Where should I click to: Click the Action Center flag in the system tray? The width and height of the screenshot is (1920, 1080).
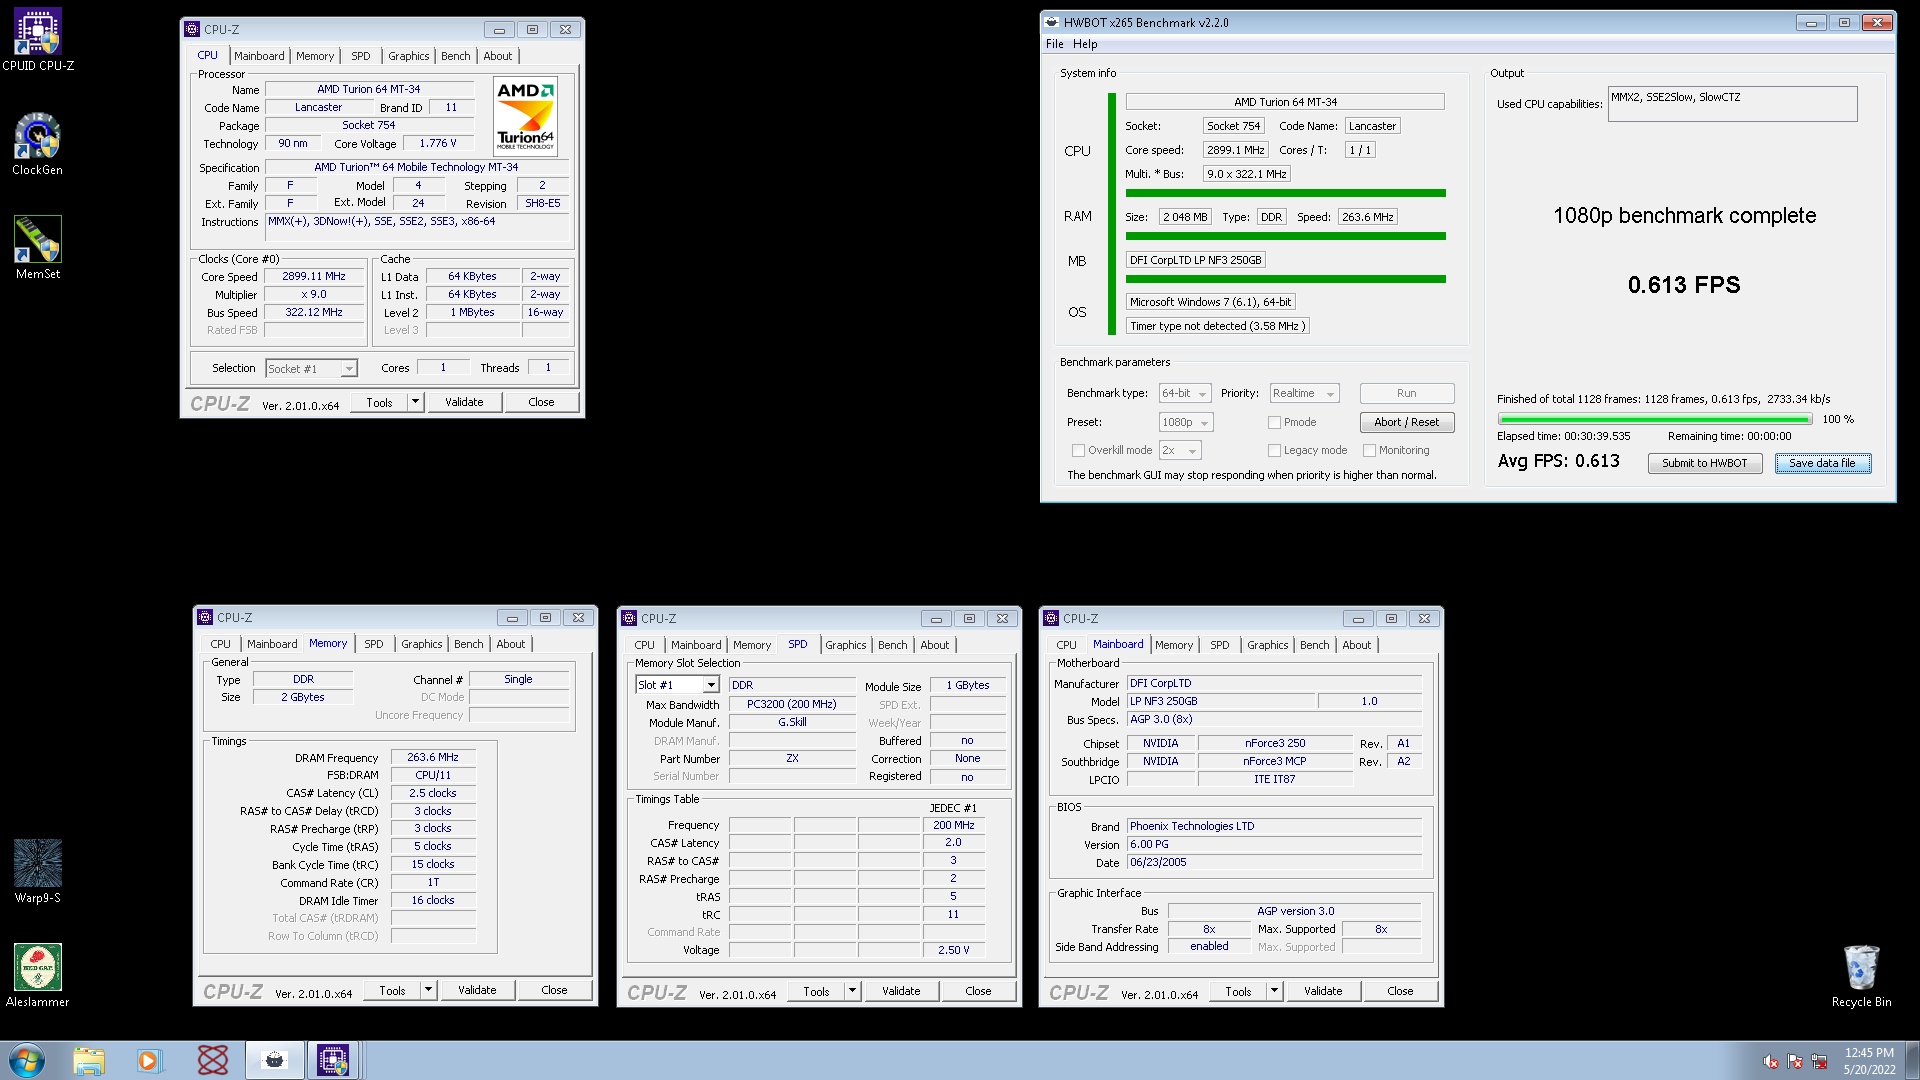(x=1795, y=1062)
